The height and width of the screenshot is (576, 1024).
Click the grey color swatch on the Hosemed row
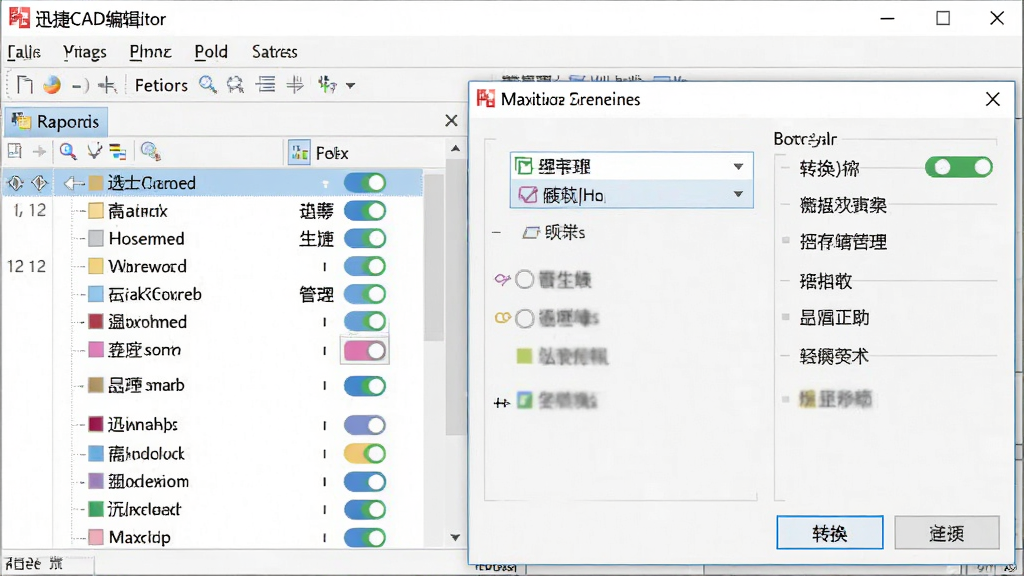pos(96,238)
